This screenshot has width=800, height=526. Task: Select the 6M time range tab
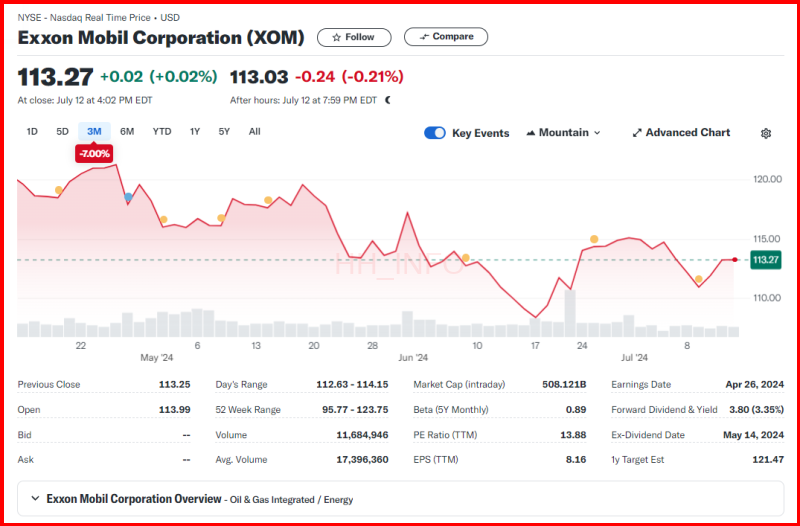127,132
